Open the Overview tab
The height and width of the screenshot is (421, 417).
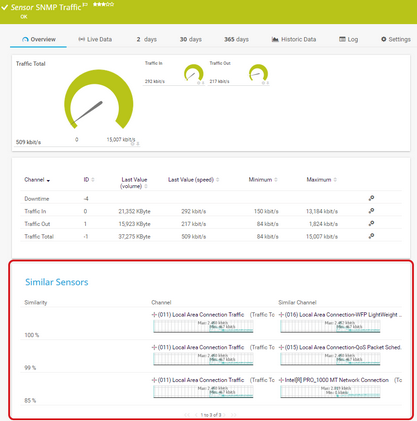pyautogui.click(x=39, y=39)
